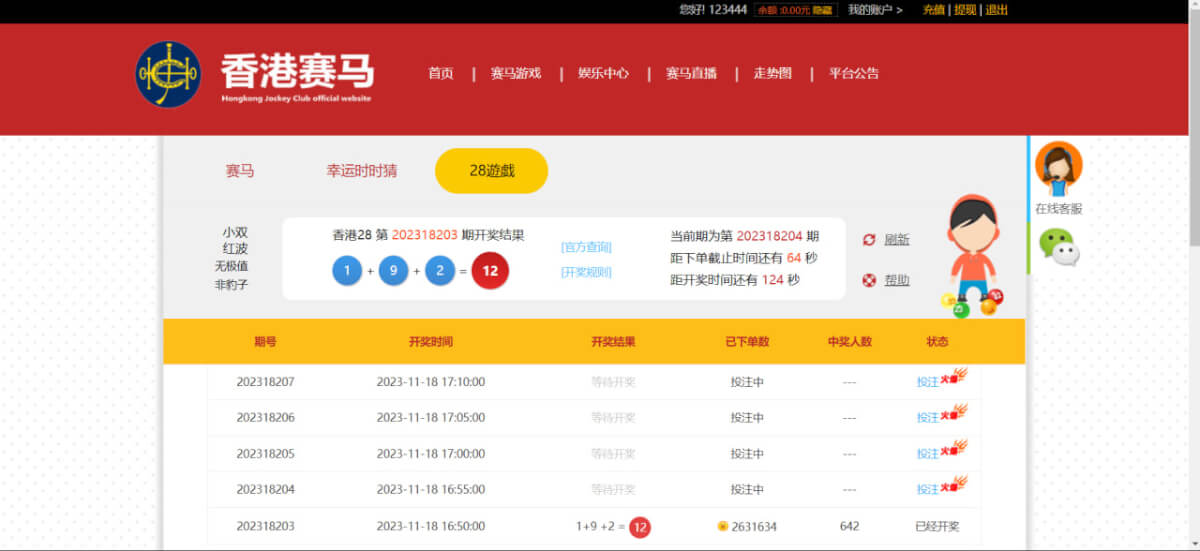
Task: Toggle 隐藏 to hide the account balance
Action: click(822, 10)
